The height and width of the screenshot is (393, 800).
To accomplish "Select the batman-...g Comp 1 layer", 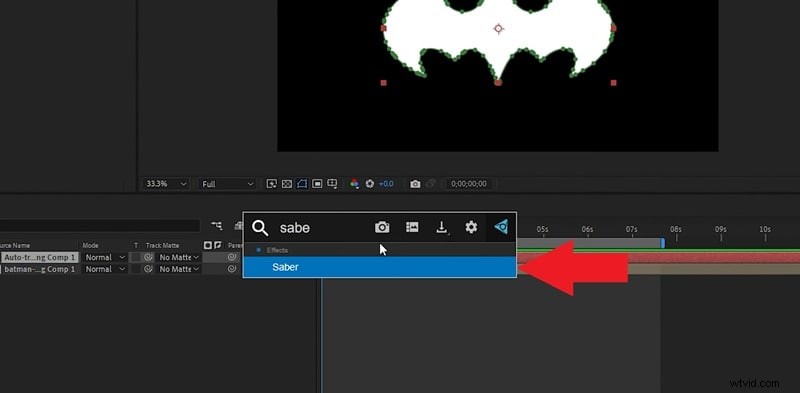I will click(40, 269).
